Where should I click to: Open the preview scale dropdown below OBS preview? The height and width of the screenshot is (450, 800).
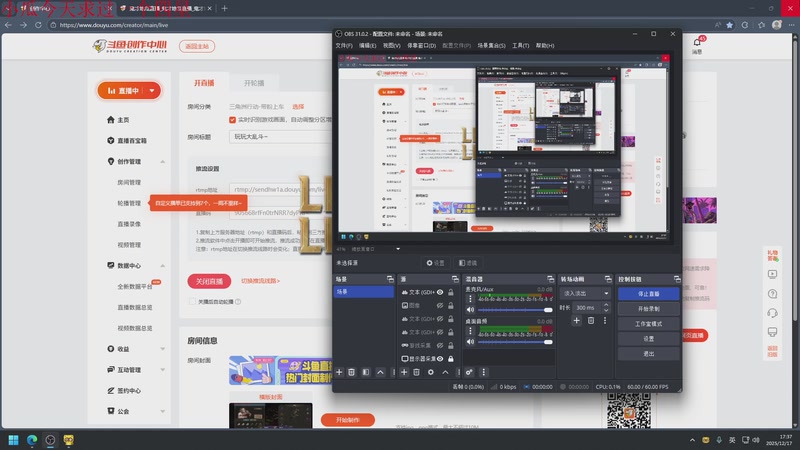click(398, 249)
